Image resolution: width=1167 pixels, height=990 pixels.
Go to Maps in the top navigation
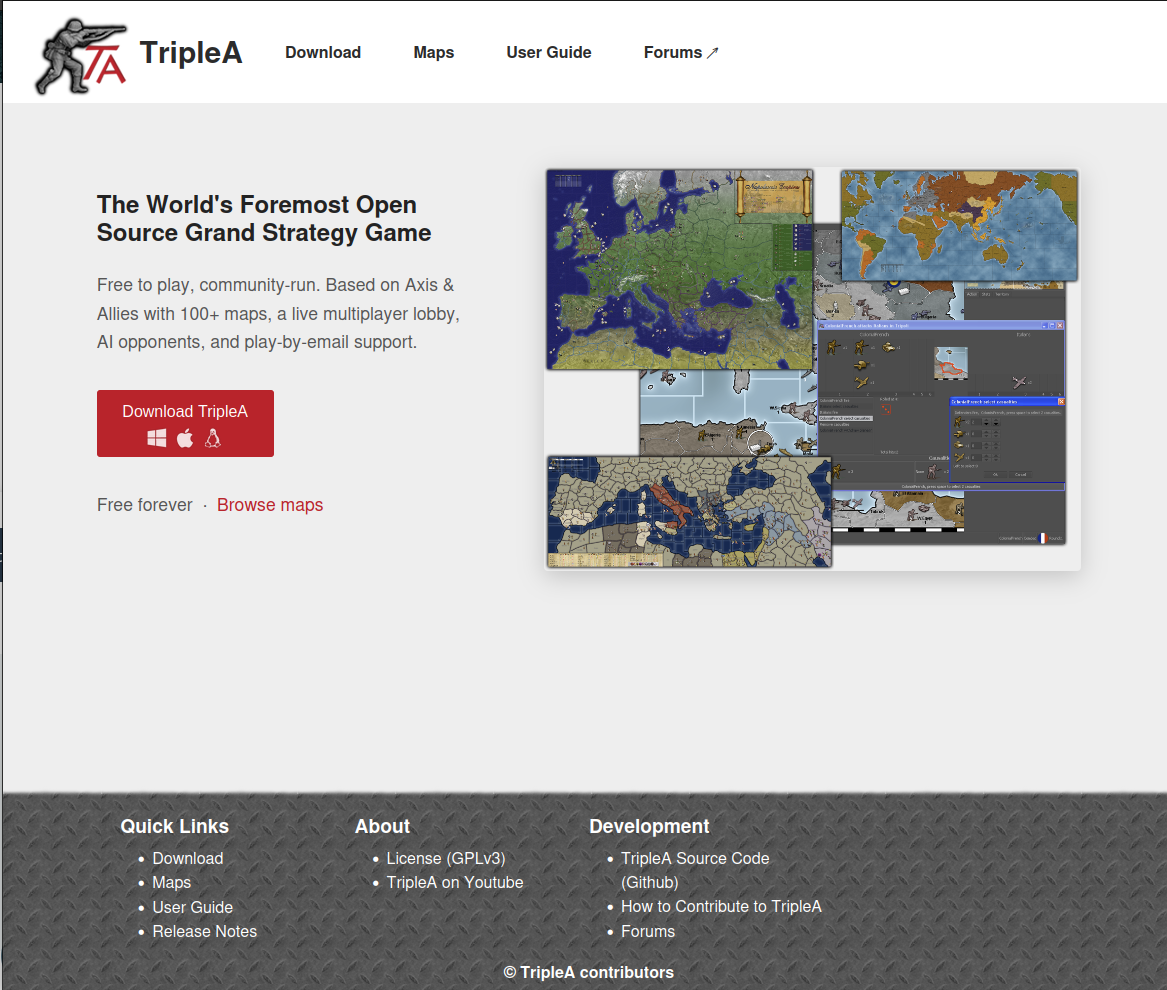[x=434, y=53]
